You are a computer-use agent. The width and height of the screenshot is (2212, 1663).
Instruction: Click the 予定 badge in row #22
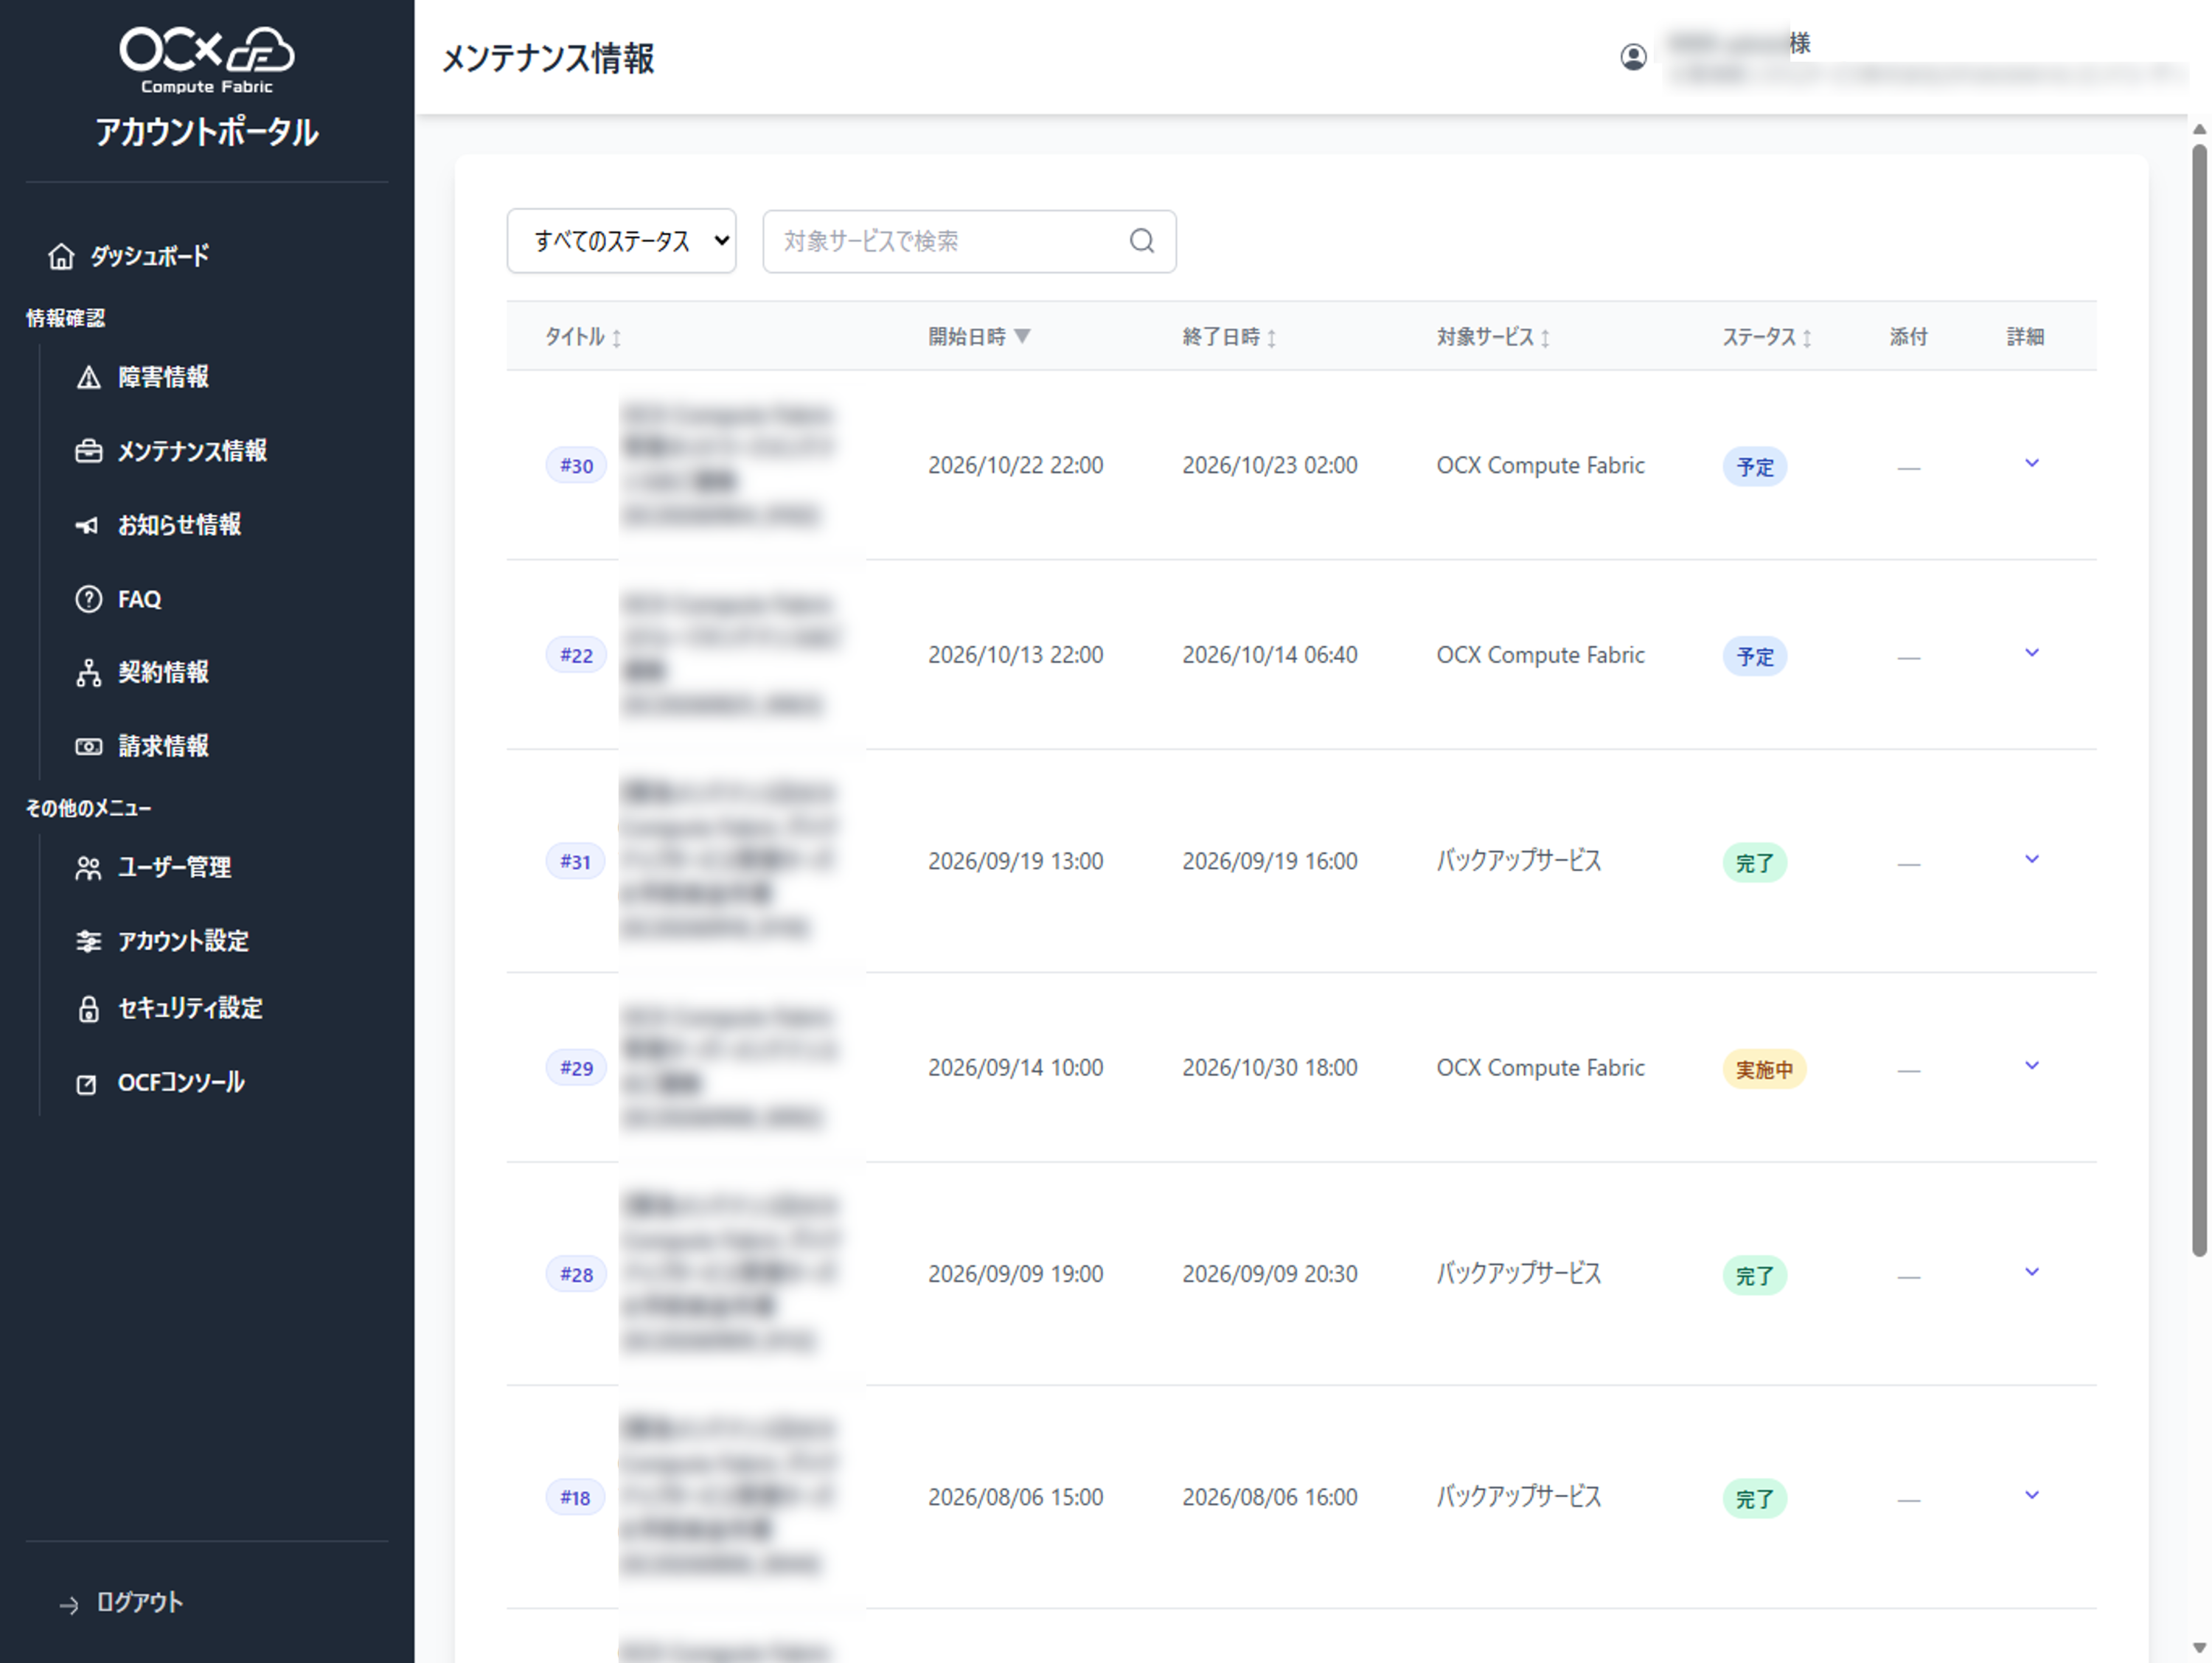[x=1755, y=656]
